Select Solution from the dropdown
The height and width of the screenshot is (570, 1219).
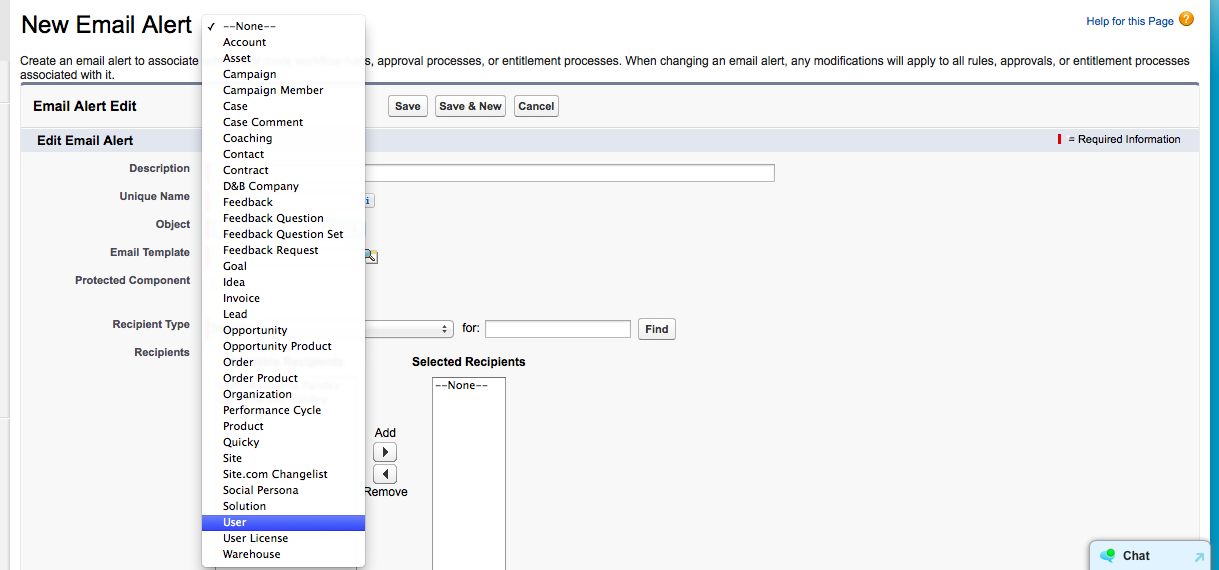click(283, 506)
